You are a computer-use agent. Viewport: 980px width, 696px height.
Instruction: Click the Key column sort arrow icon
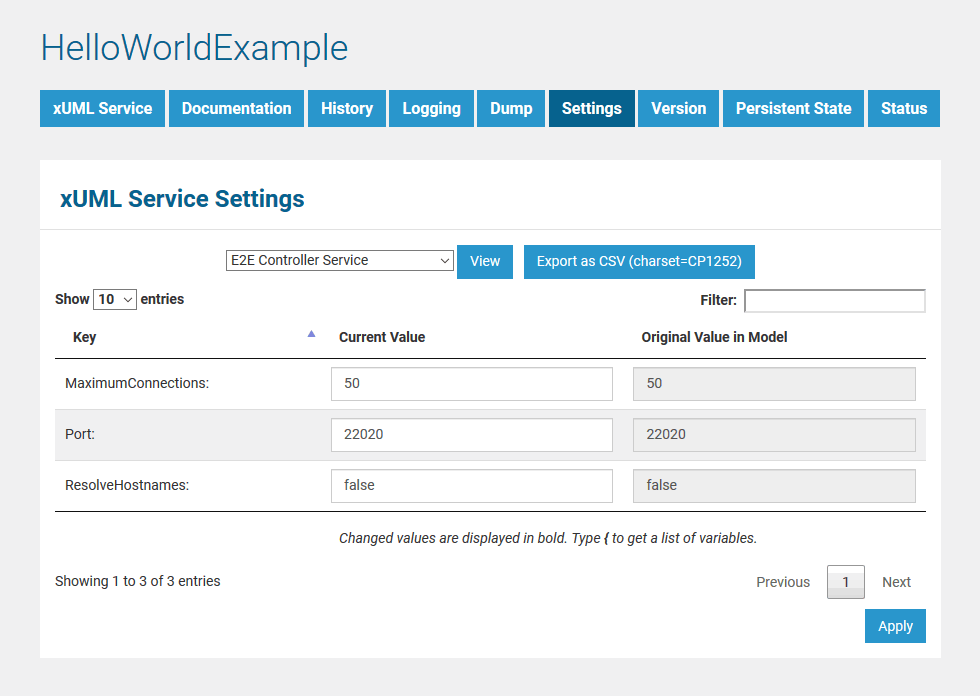pyautogui.click(x=311, y=334)
